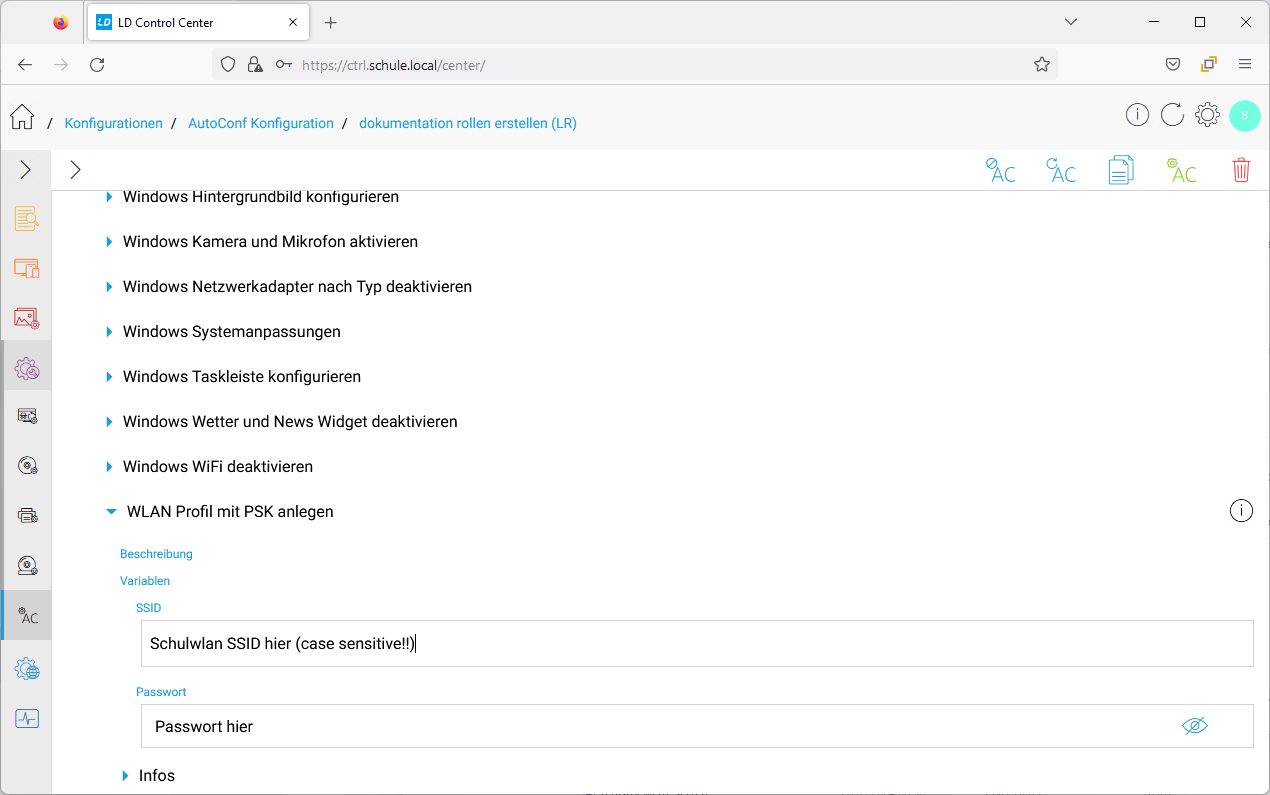Click the Firefox extensions icon in the toolbar
The height and width of the screenshot is (795, 1270).
click(x=1209, y=64)
